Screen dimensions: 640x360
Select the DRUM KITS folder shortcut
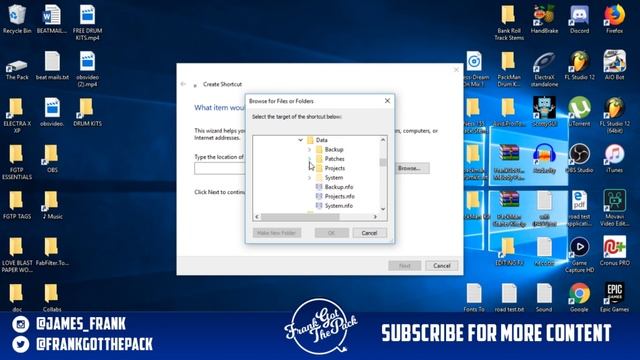click(x=87, y=112)
